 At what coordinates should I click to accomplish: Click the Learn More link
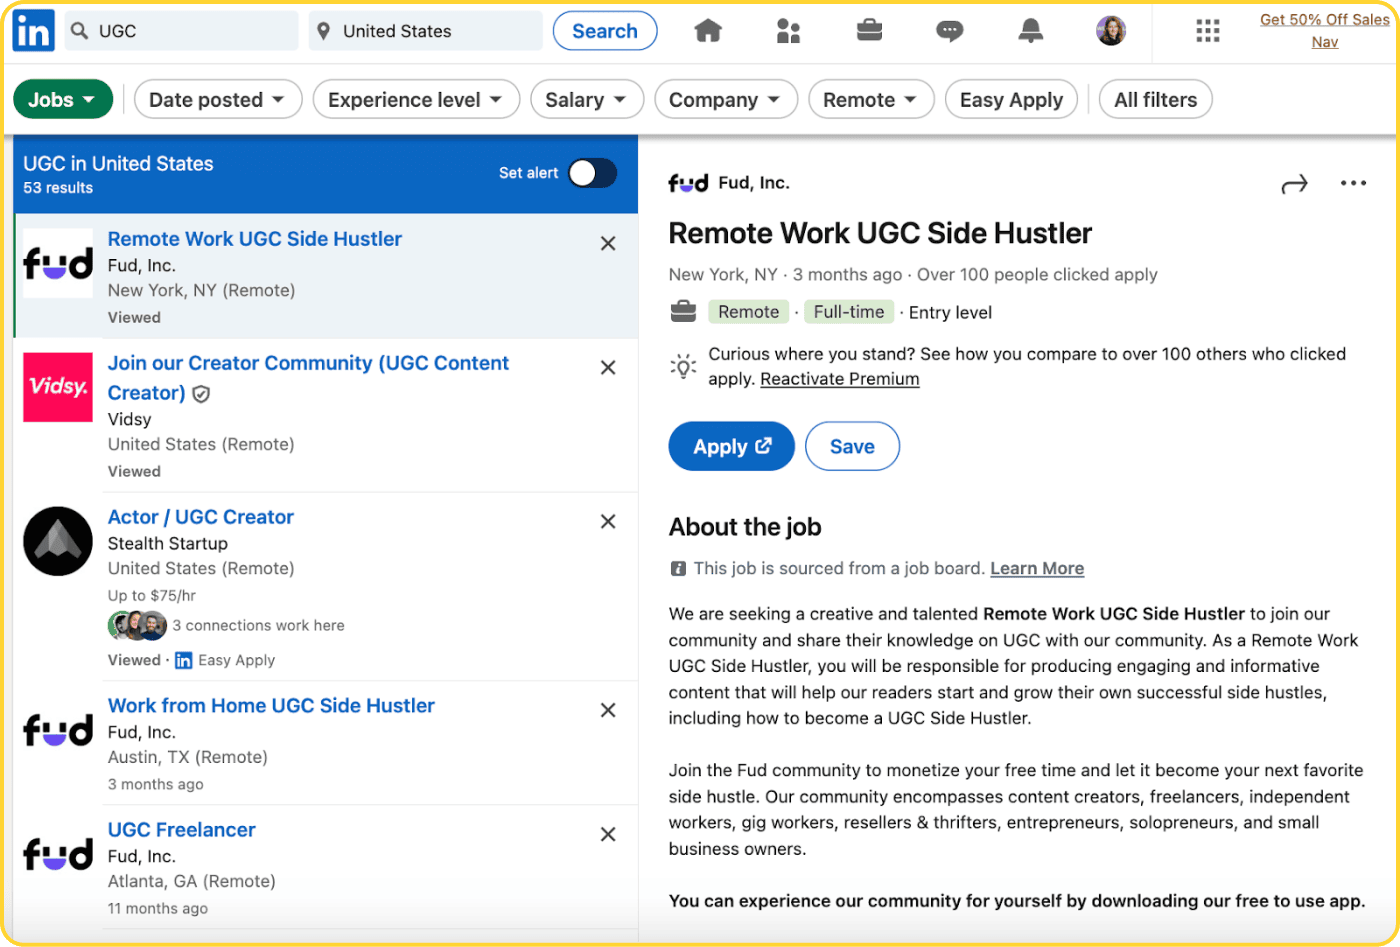(1037, 568)
